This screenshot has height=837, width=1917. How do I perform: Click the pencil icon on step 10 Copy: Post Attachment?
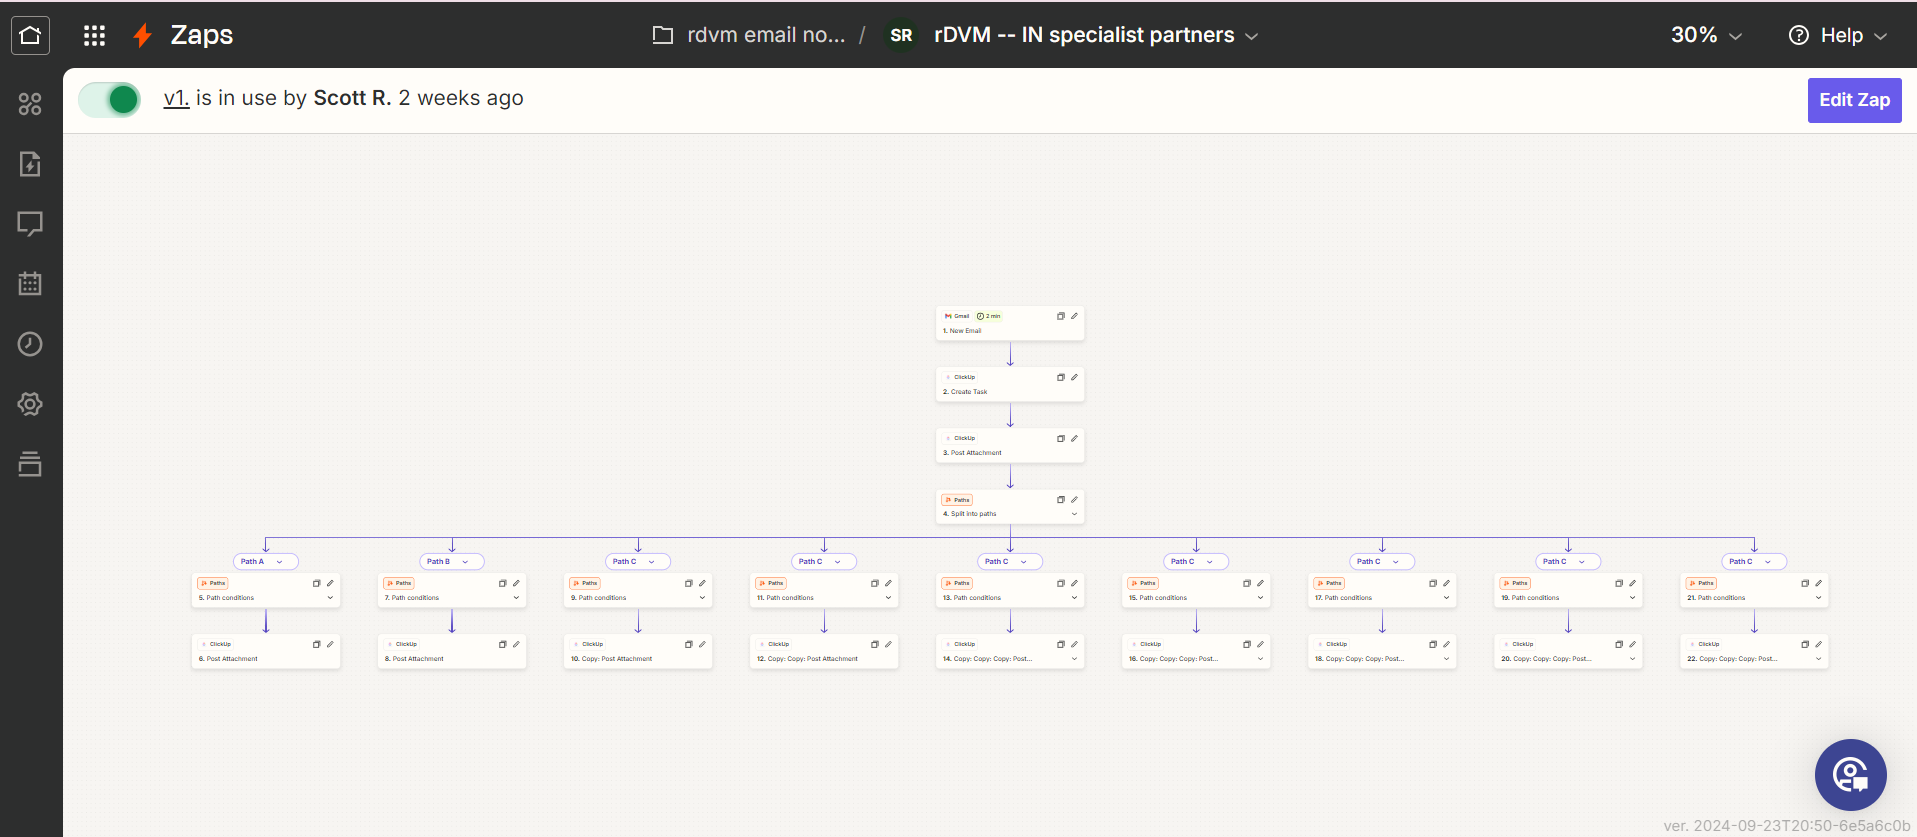(x=703, y=644)
